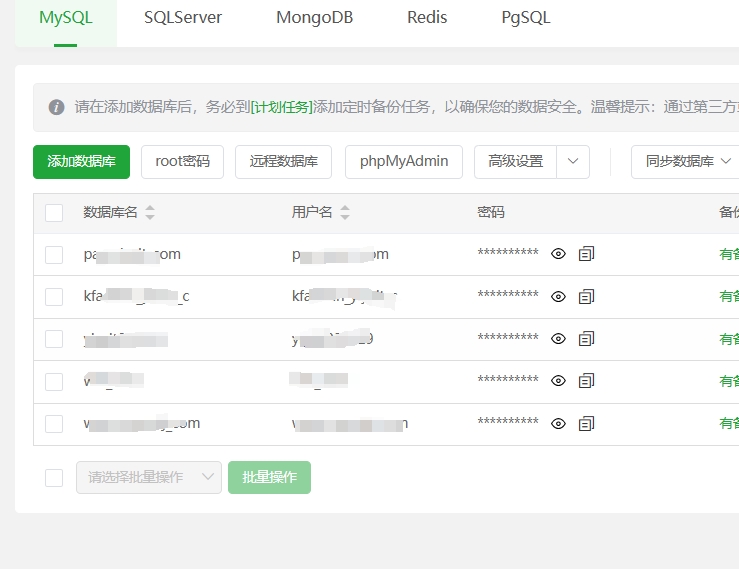Click the 高级设置 button

coord(516,162)
